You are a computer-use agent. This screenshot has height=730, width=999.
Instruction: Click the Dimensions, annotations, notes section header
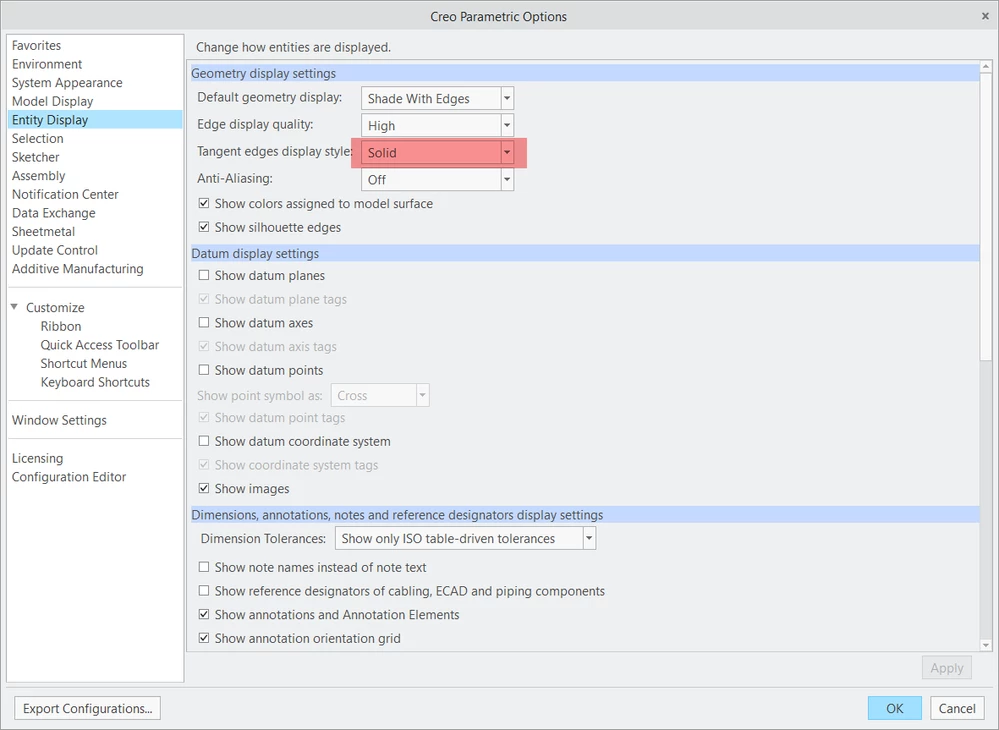point(585,515)
